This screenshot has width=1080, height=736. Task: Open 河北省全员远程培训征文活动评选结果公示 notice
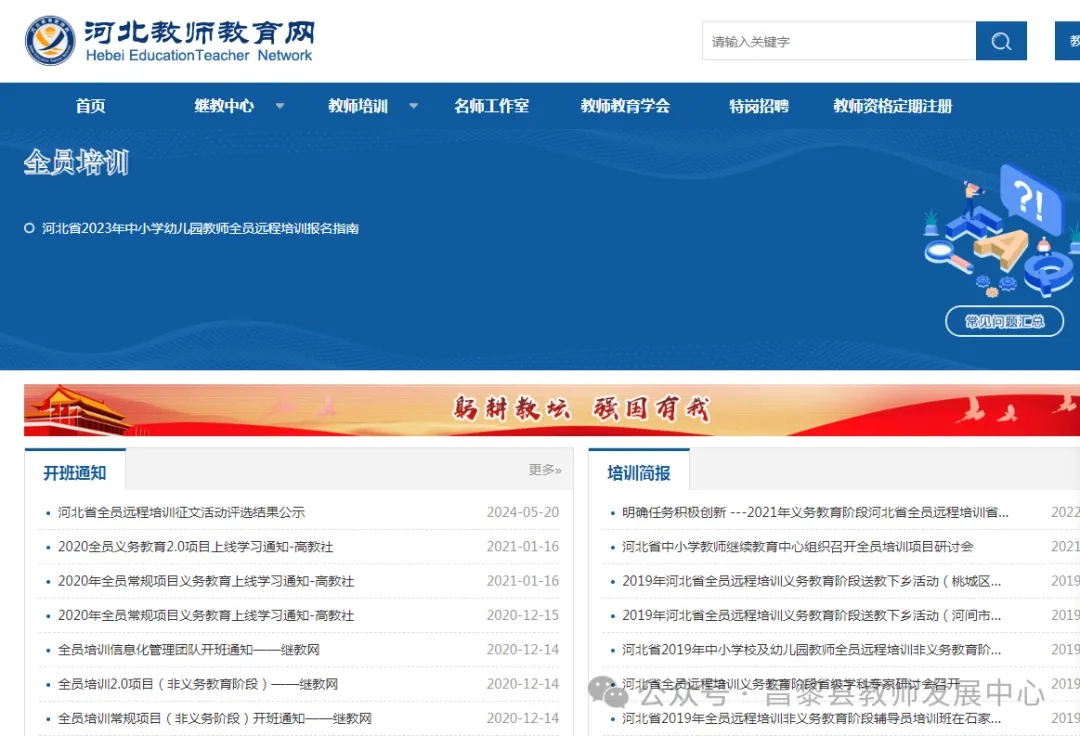pos(181,512)
